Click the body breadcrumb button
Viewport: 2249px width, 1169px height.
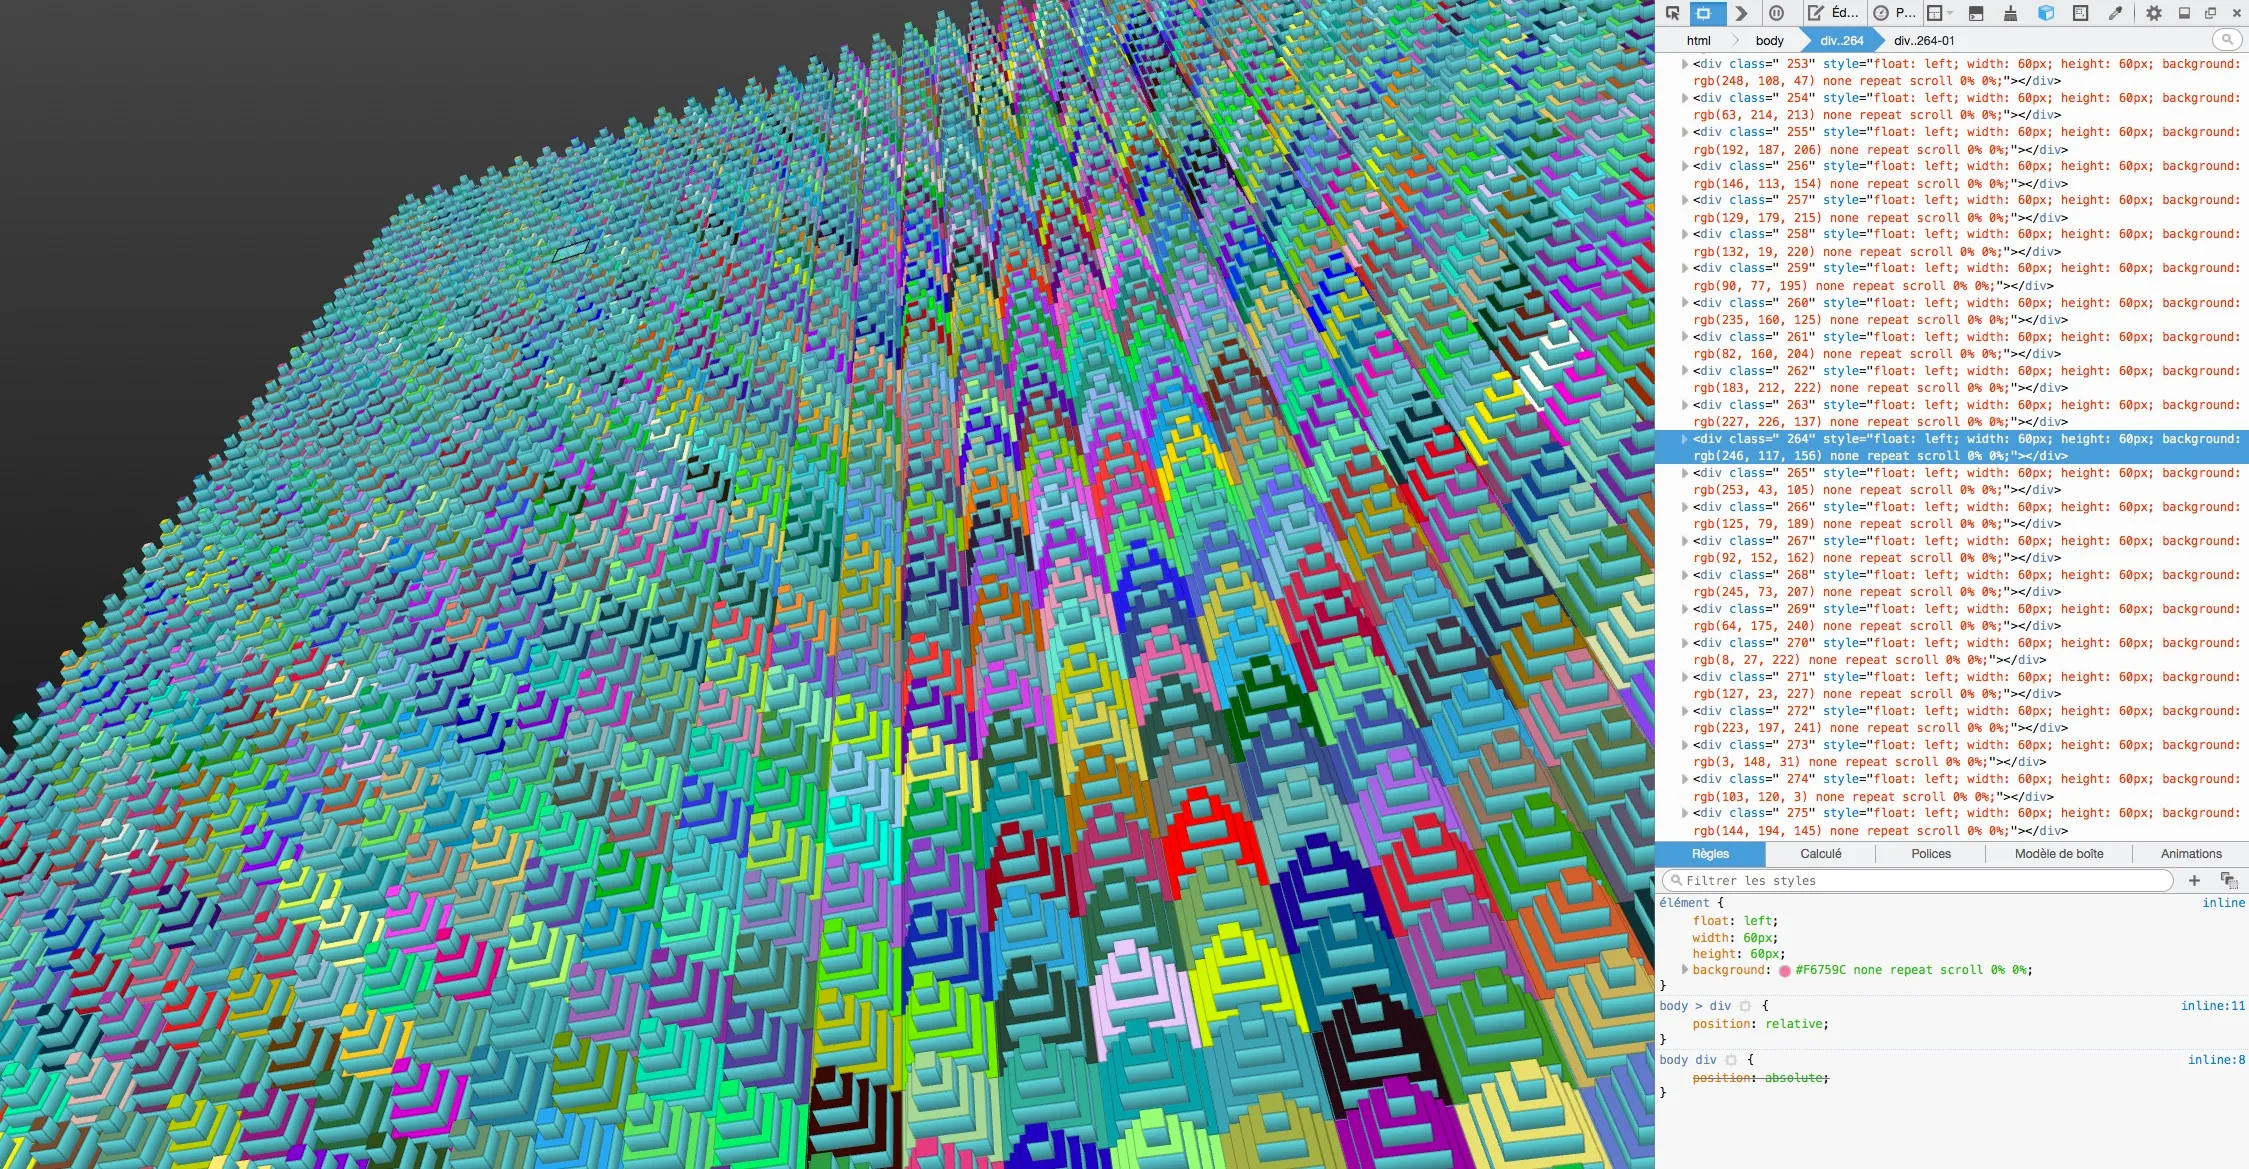[1769, 41]
